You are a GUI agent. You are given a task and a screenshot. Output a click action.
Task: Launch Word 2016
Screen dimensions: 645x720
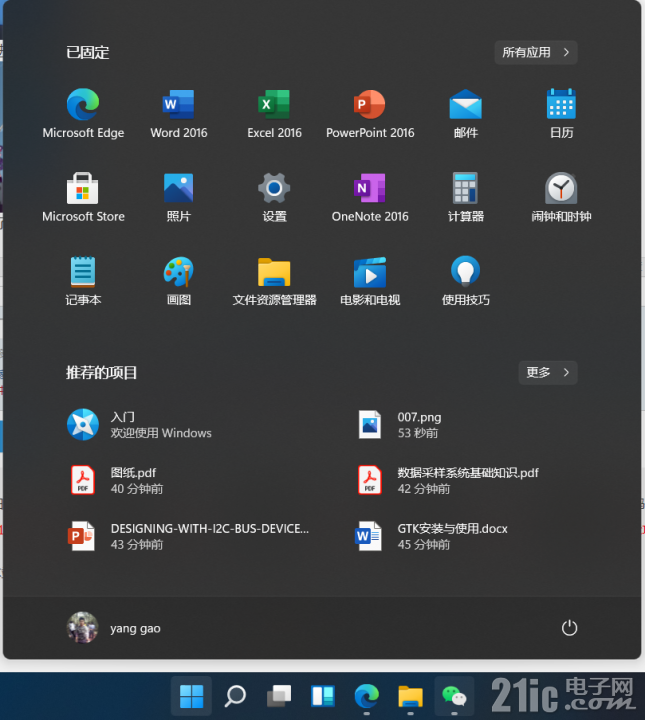[x=179, y=114]
